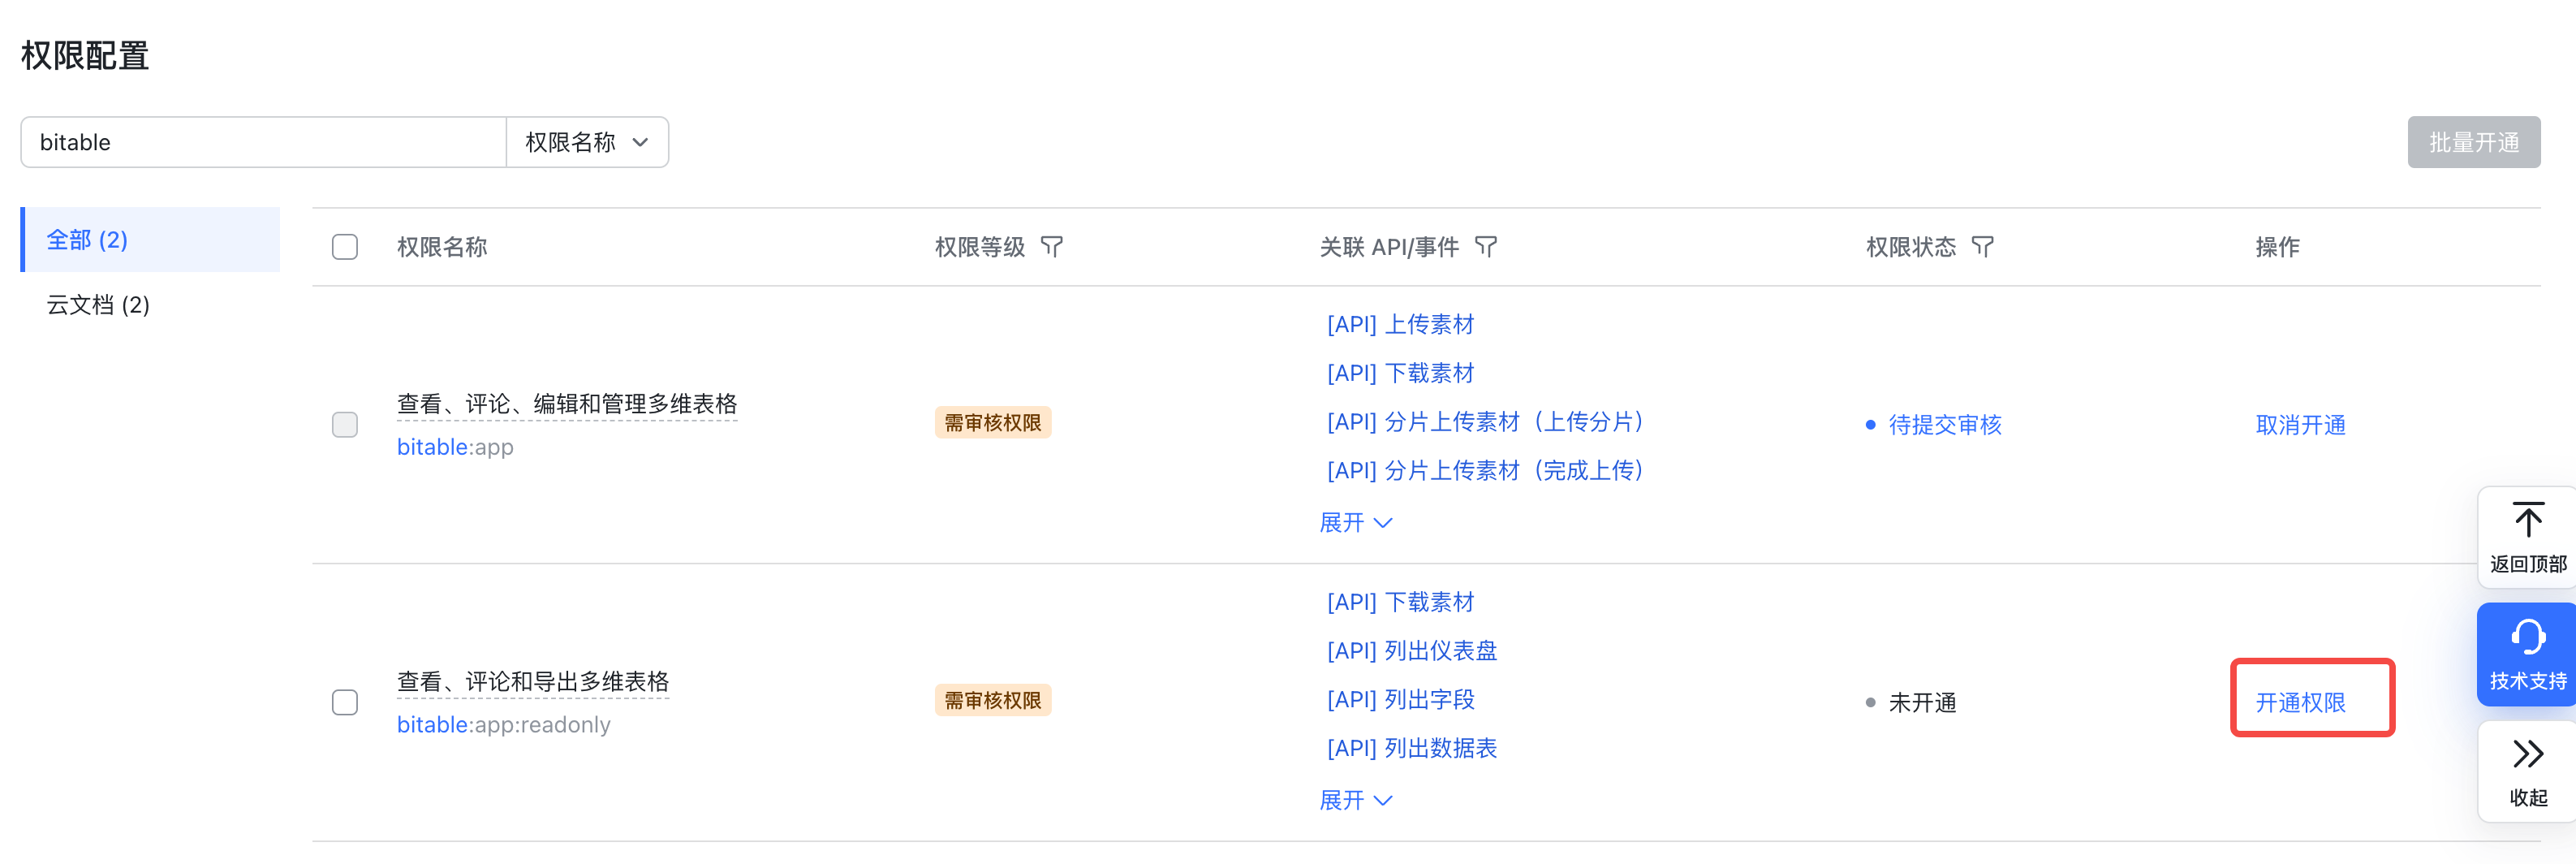Toggle checkbox for bitable:app permission row

click(345, 425)
